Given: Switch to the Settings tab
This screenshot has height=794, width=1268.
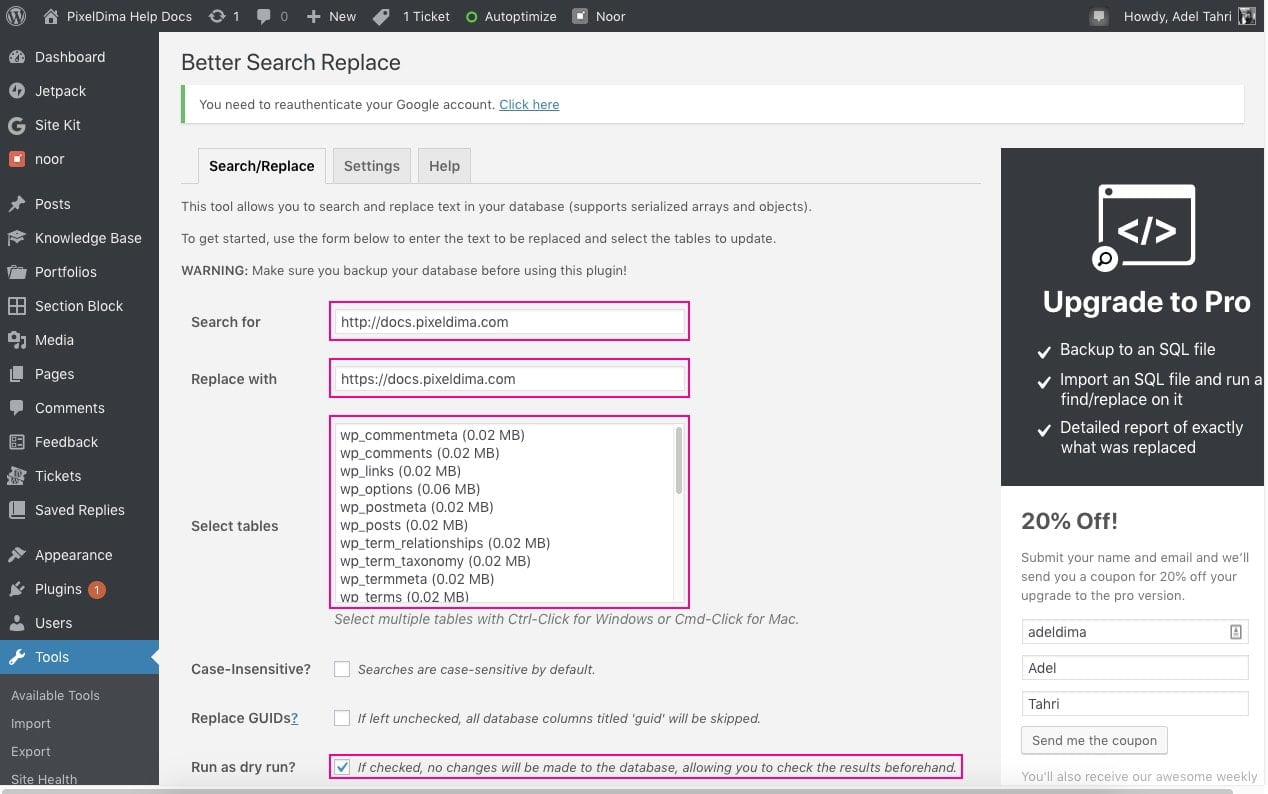Looking at the screenshot, I should (371, 165).
